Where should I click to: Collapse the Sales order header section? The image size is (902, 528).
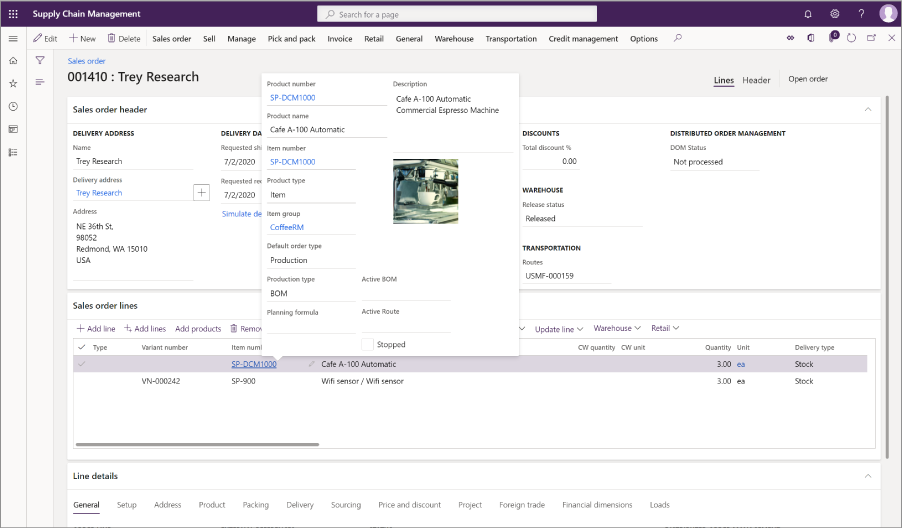867,109
